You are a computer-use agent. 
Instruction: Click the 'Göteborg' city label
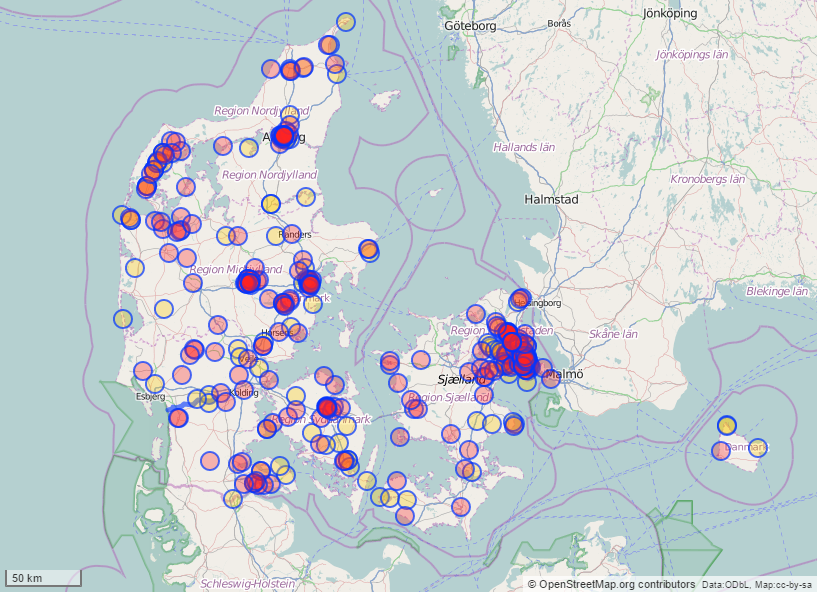471,26
